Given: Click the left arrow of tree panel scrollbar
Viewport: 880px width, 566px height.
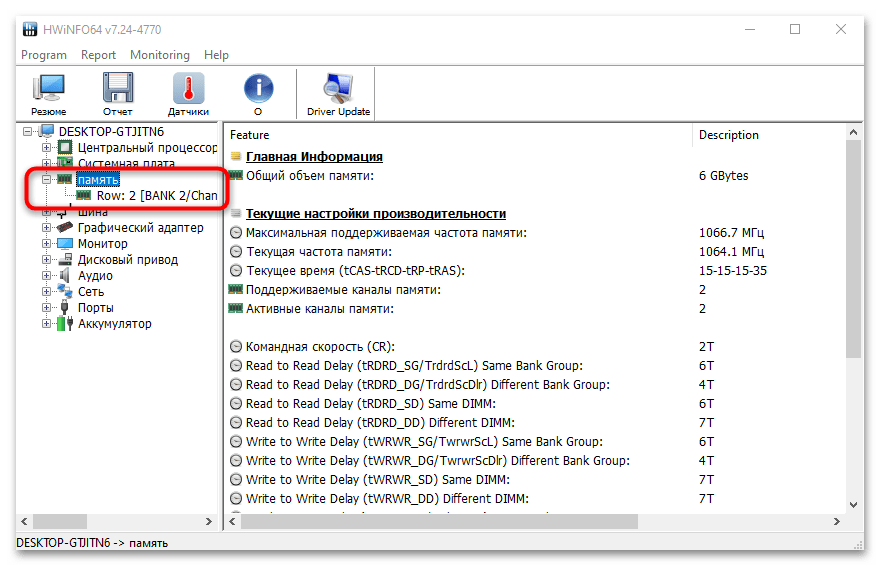Looking at the screenshot, I should [24, 522].
